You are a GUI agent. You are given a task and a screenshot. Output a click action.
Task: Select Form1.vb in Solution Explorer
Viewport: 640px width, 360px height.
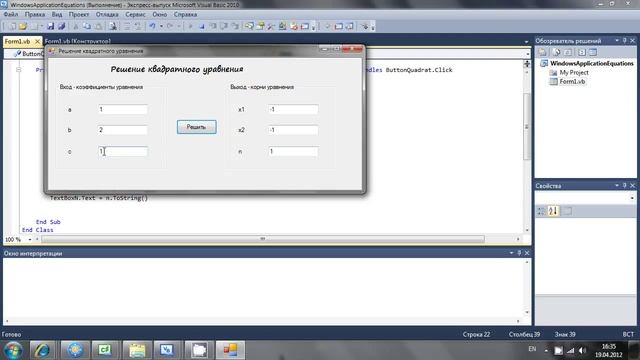pyautogui.click(x=572, y=81)
